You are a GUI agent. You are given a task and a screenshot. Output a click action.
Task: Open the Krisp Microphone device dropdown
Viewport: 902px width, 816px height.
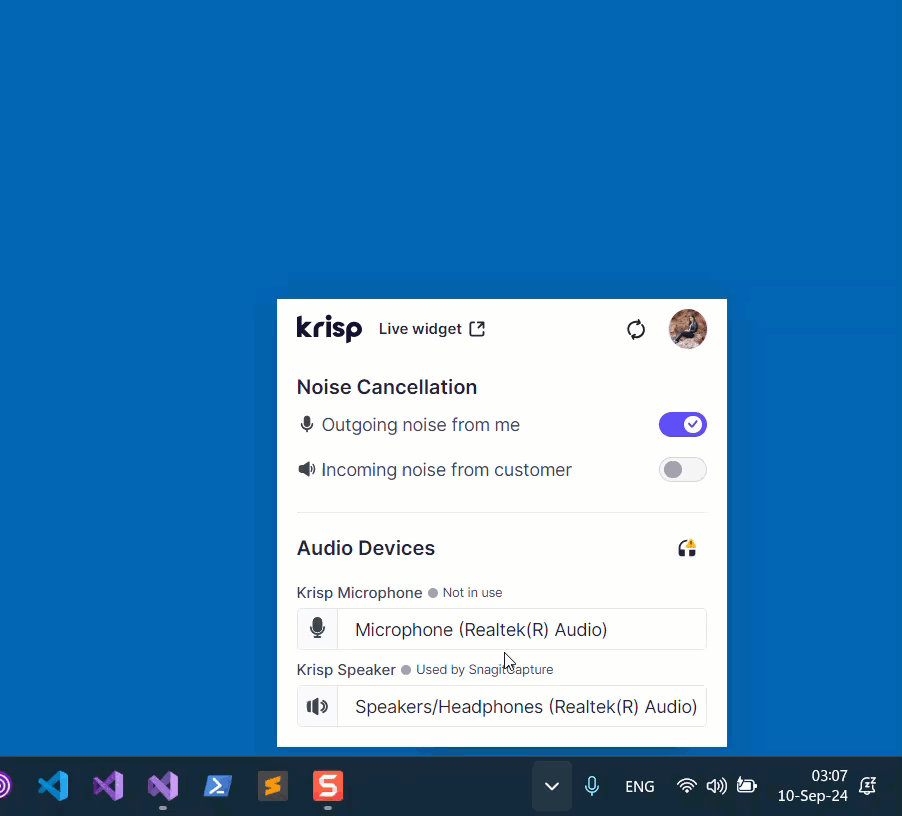[x=520, y=629]
